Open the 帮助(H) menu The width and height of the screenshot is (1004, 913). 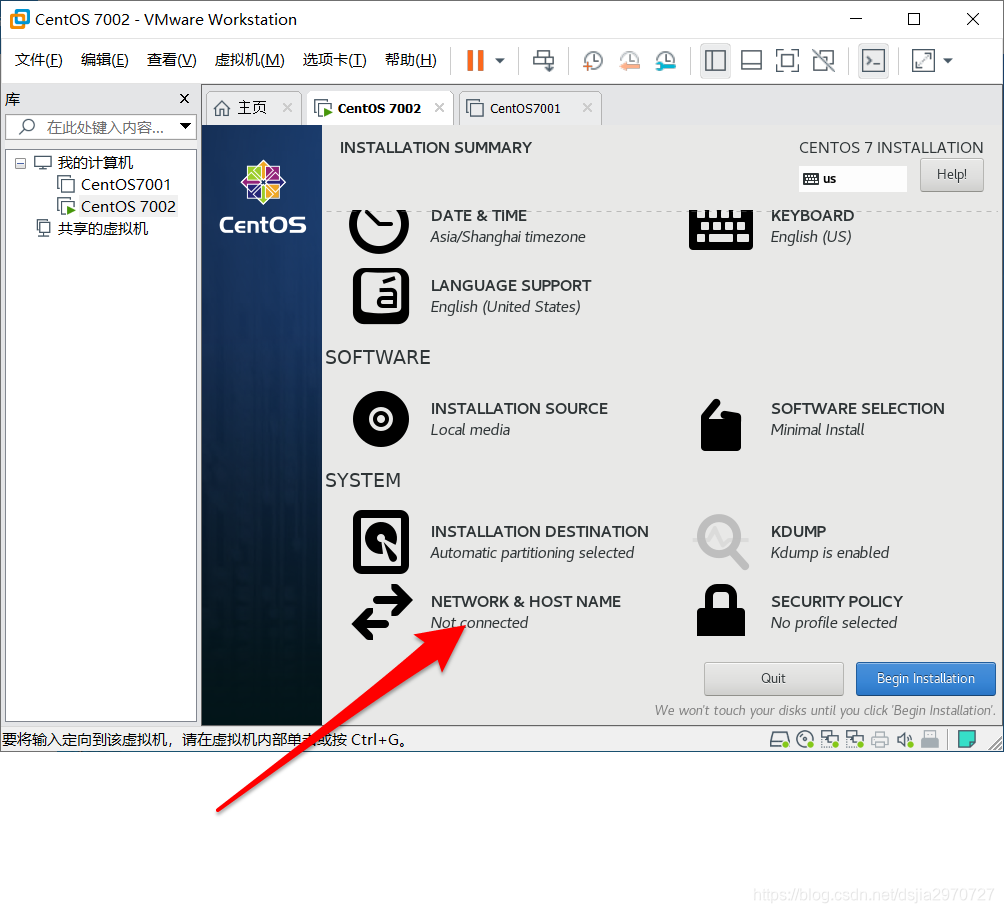pyautogui.click(x=410, y=60)
